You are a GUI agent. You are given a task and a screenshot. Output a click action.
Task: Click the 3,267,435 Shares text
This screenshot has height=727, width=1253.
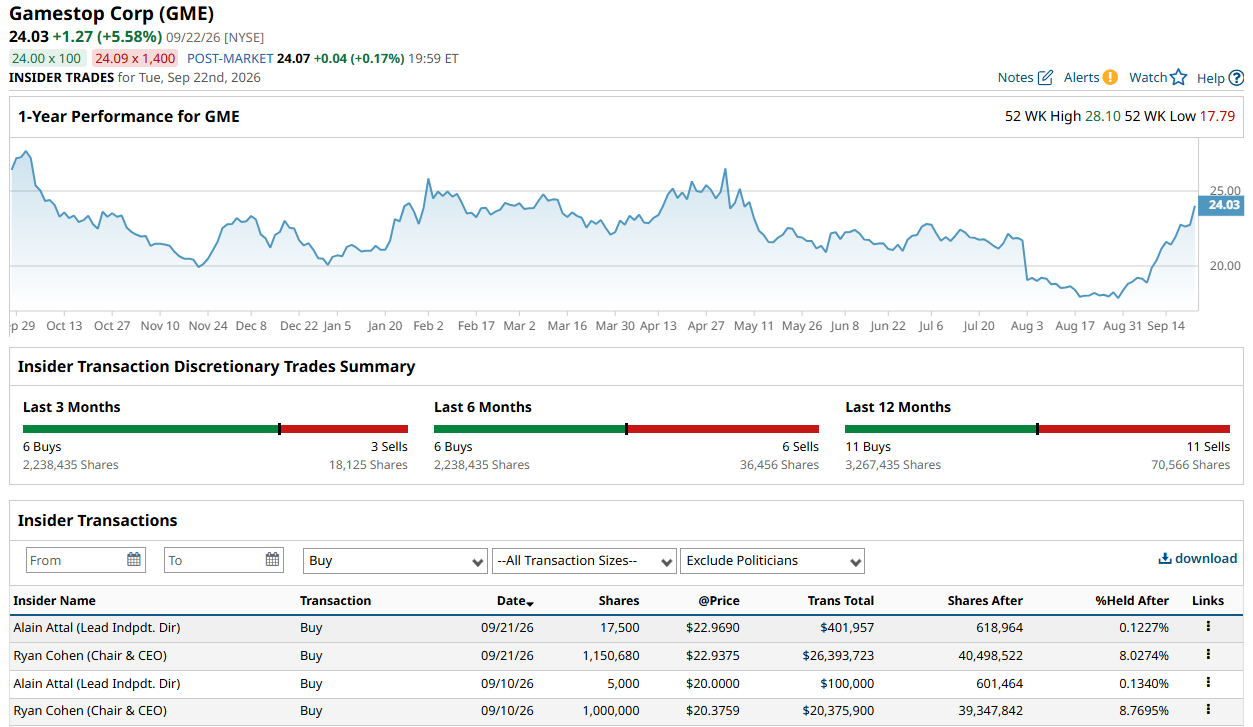[x=893, y=465]
